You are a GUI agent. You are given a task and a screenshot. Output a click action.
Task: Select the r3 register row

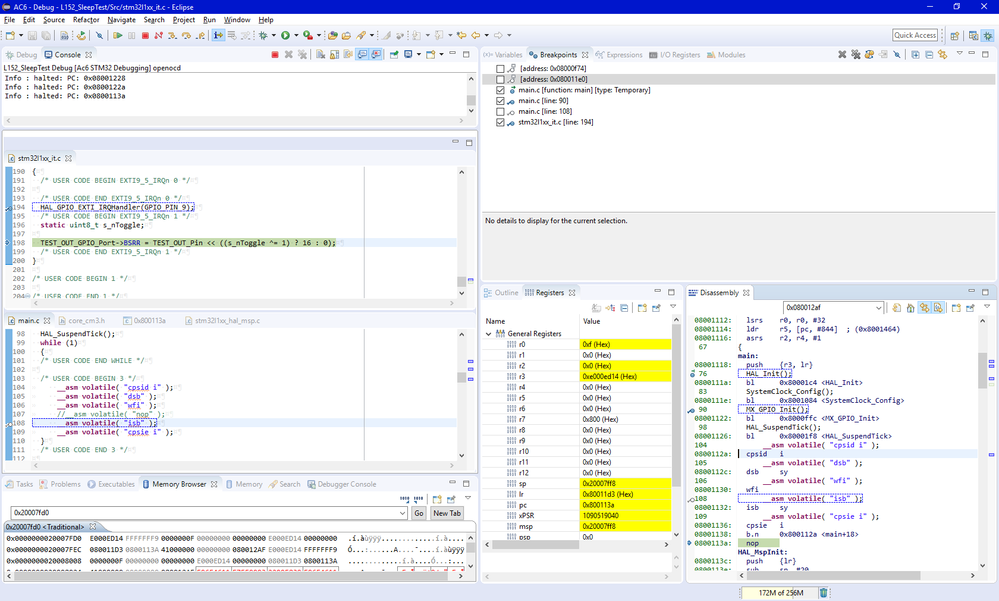pos(577,377)
